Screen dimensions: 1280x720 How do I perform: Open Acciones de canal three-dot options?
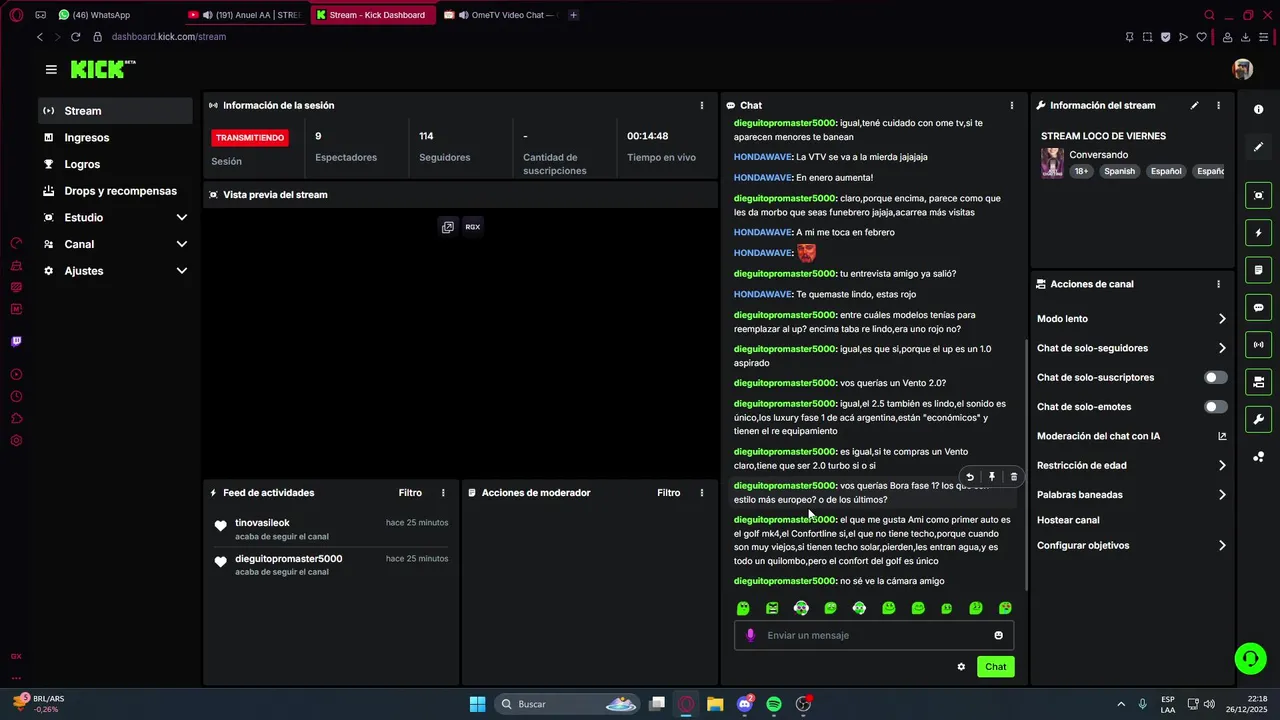[x=1218, y=284]
